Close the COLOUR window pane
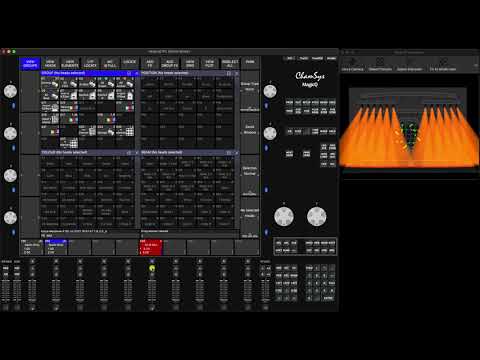 click(136, 152)
